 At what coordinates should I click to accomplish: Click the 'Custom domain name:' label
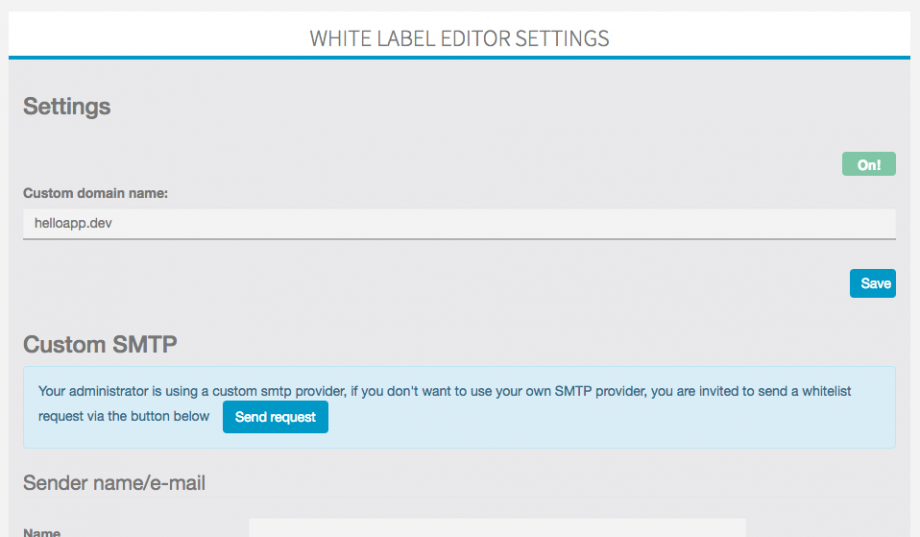(x=95, y=193)
